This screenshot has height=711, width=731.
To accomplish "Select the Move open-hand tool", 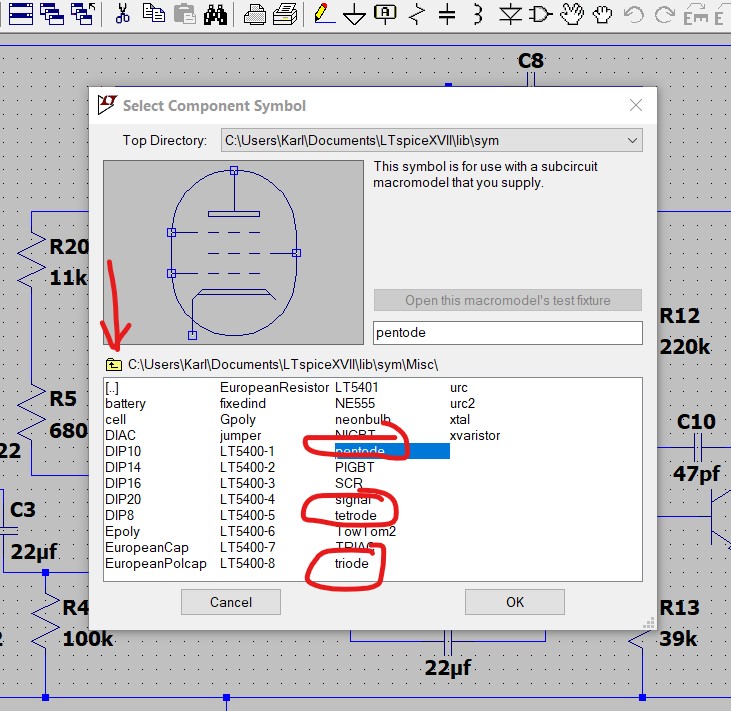I will 572,14.
